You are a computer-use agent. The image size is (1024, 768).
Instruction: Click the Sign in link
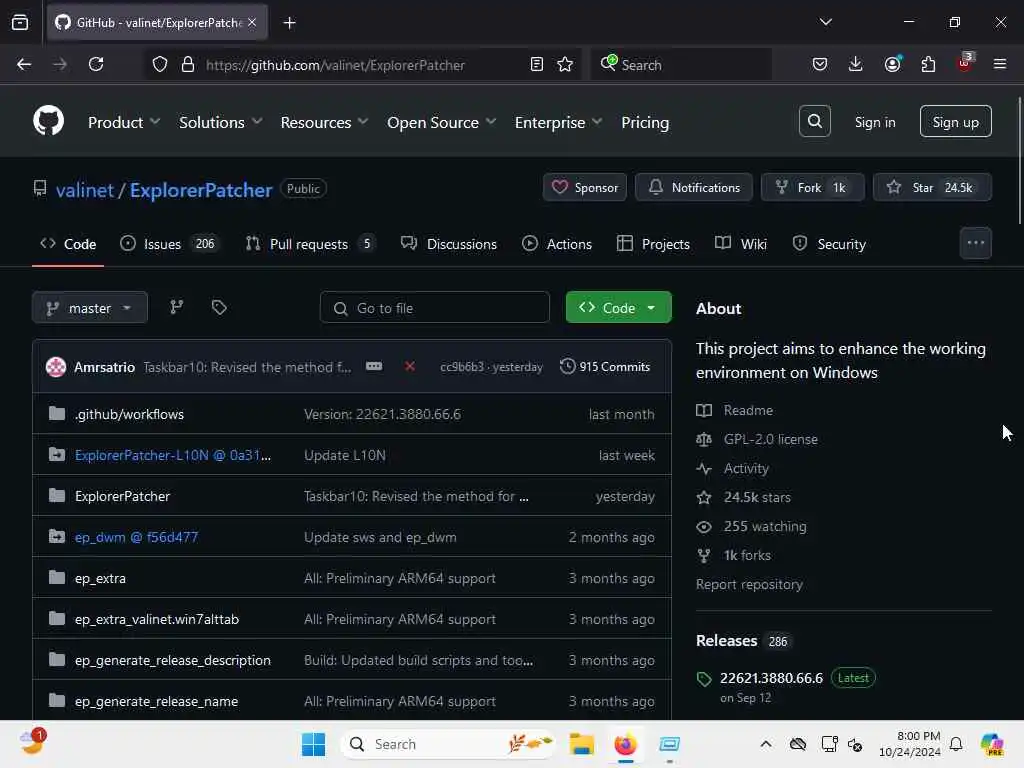coord(874,122)
